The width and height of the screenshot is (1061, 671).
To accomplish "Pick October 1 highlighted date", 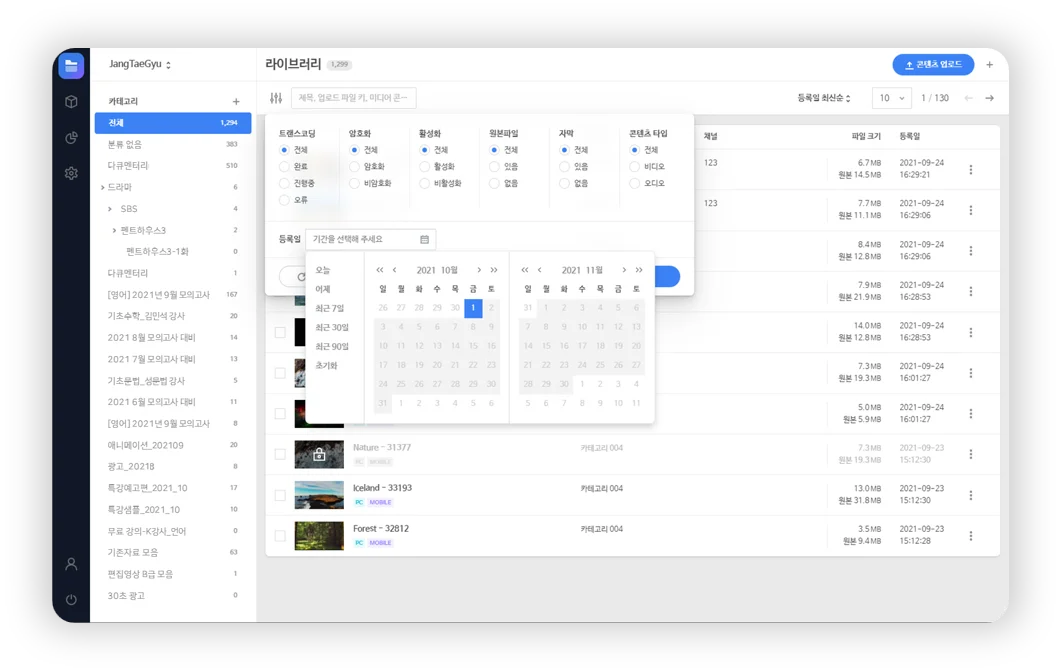I will pyautogui.click(x=473, y=308).
